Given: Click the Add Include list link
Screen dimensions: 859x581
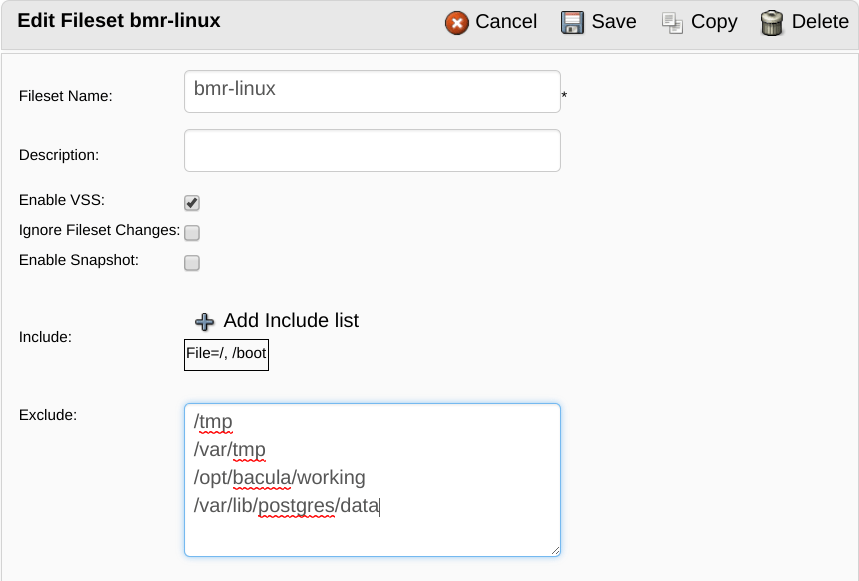Looking at the screenshot, I should tap(291, 320).
